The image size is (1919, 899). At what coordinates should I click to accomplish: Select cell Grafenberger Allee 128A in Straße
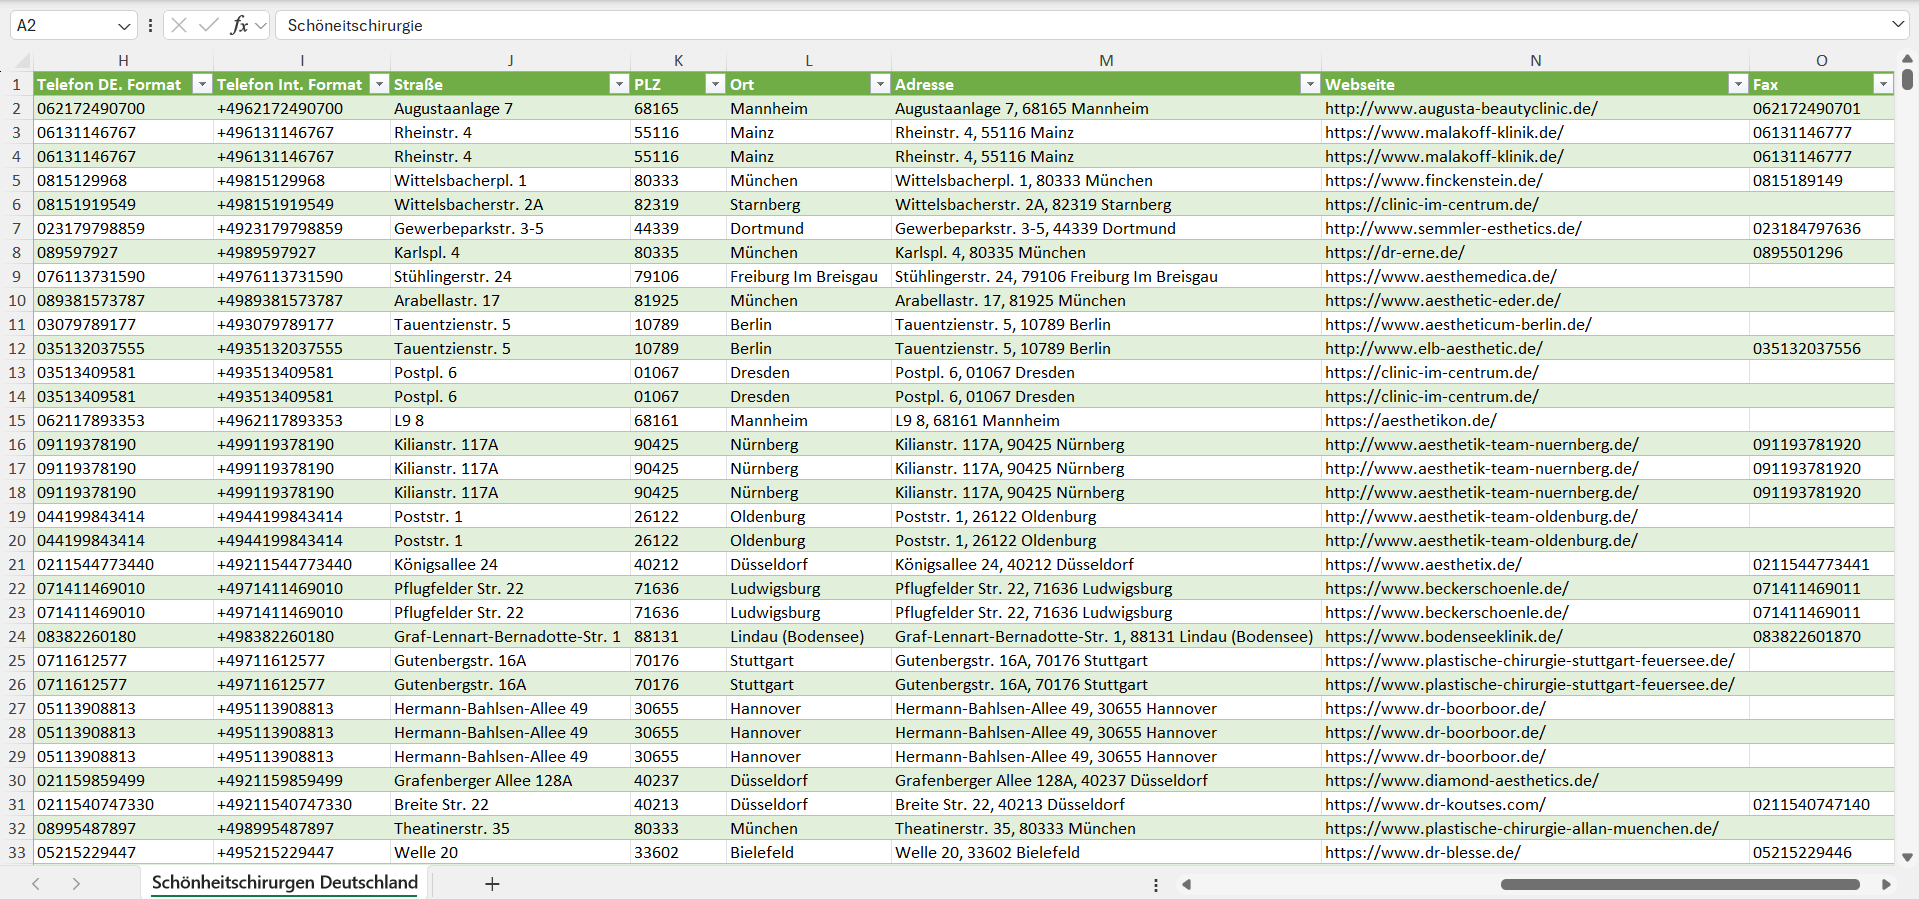(510, 780)
